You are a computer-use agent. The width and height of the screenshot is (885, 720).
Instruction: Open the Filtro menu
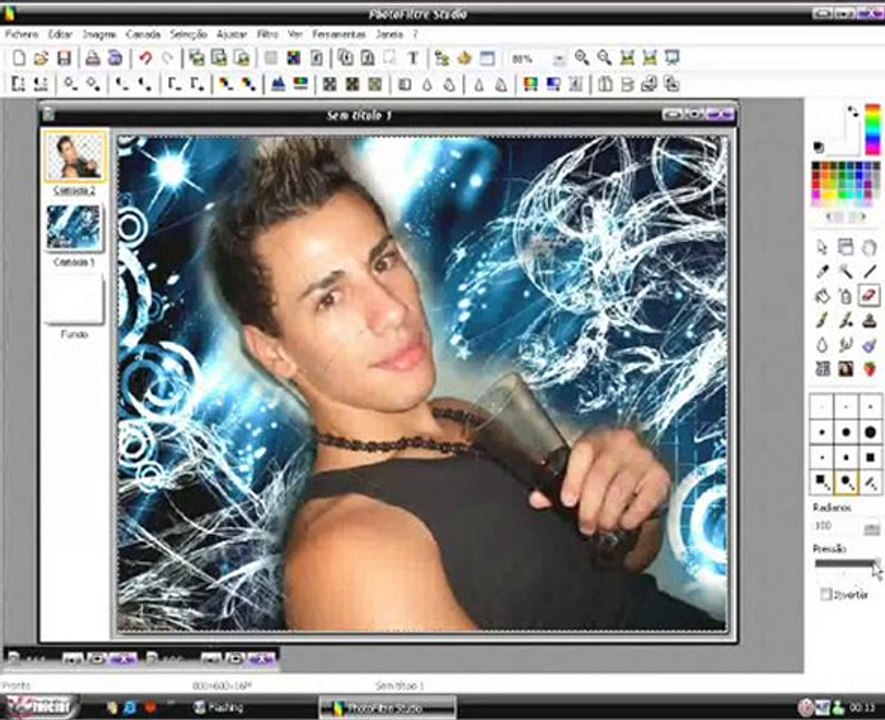[268, 34]
